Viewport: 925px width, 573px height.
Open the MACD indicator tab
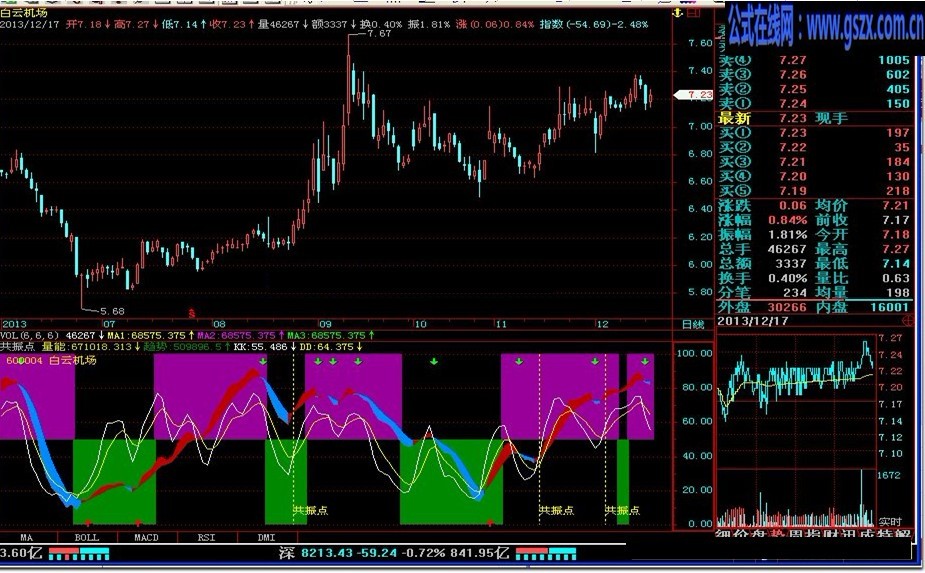(x=146, y=537)
